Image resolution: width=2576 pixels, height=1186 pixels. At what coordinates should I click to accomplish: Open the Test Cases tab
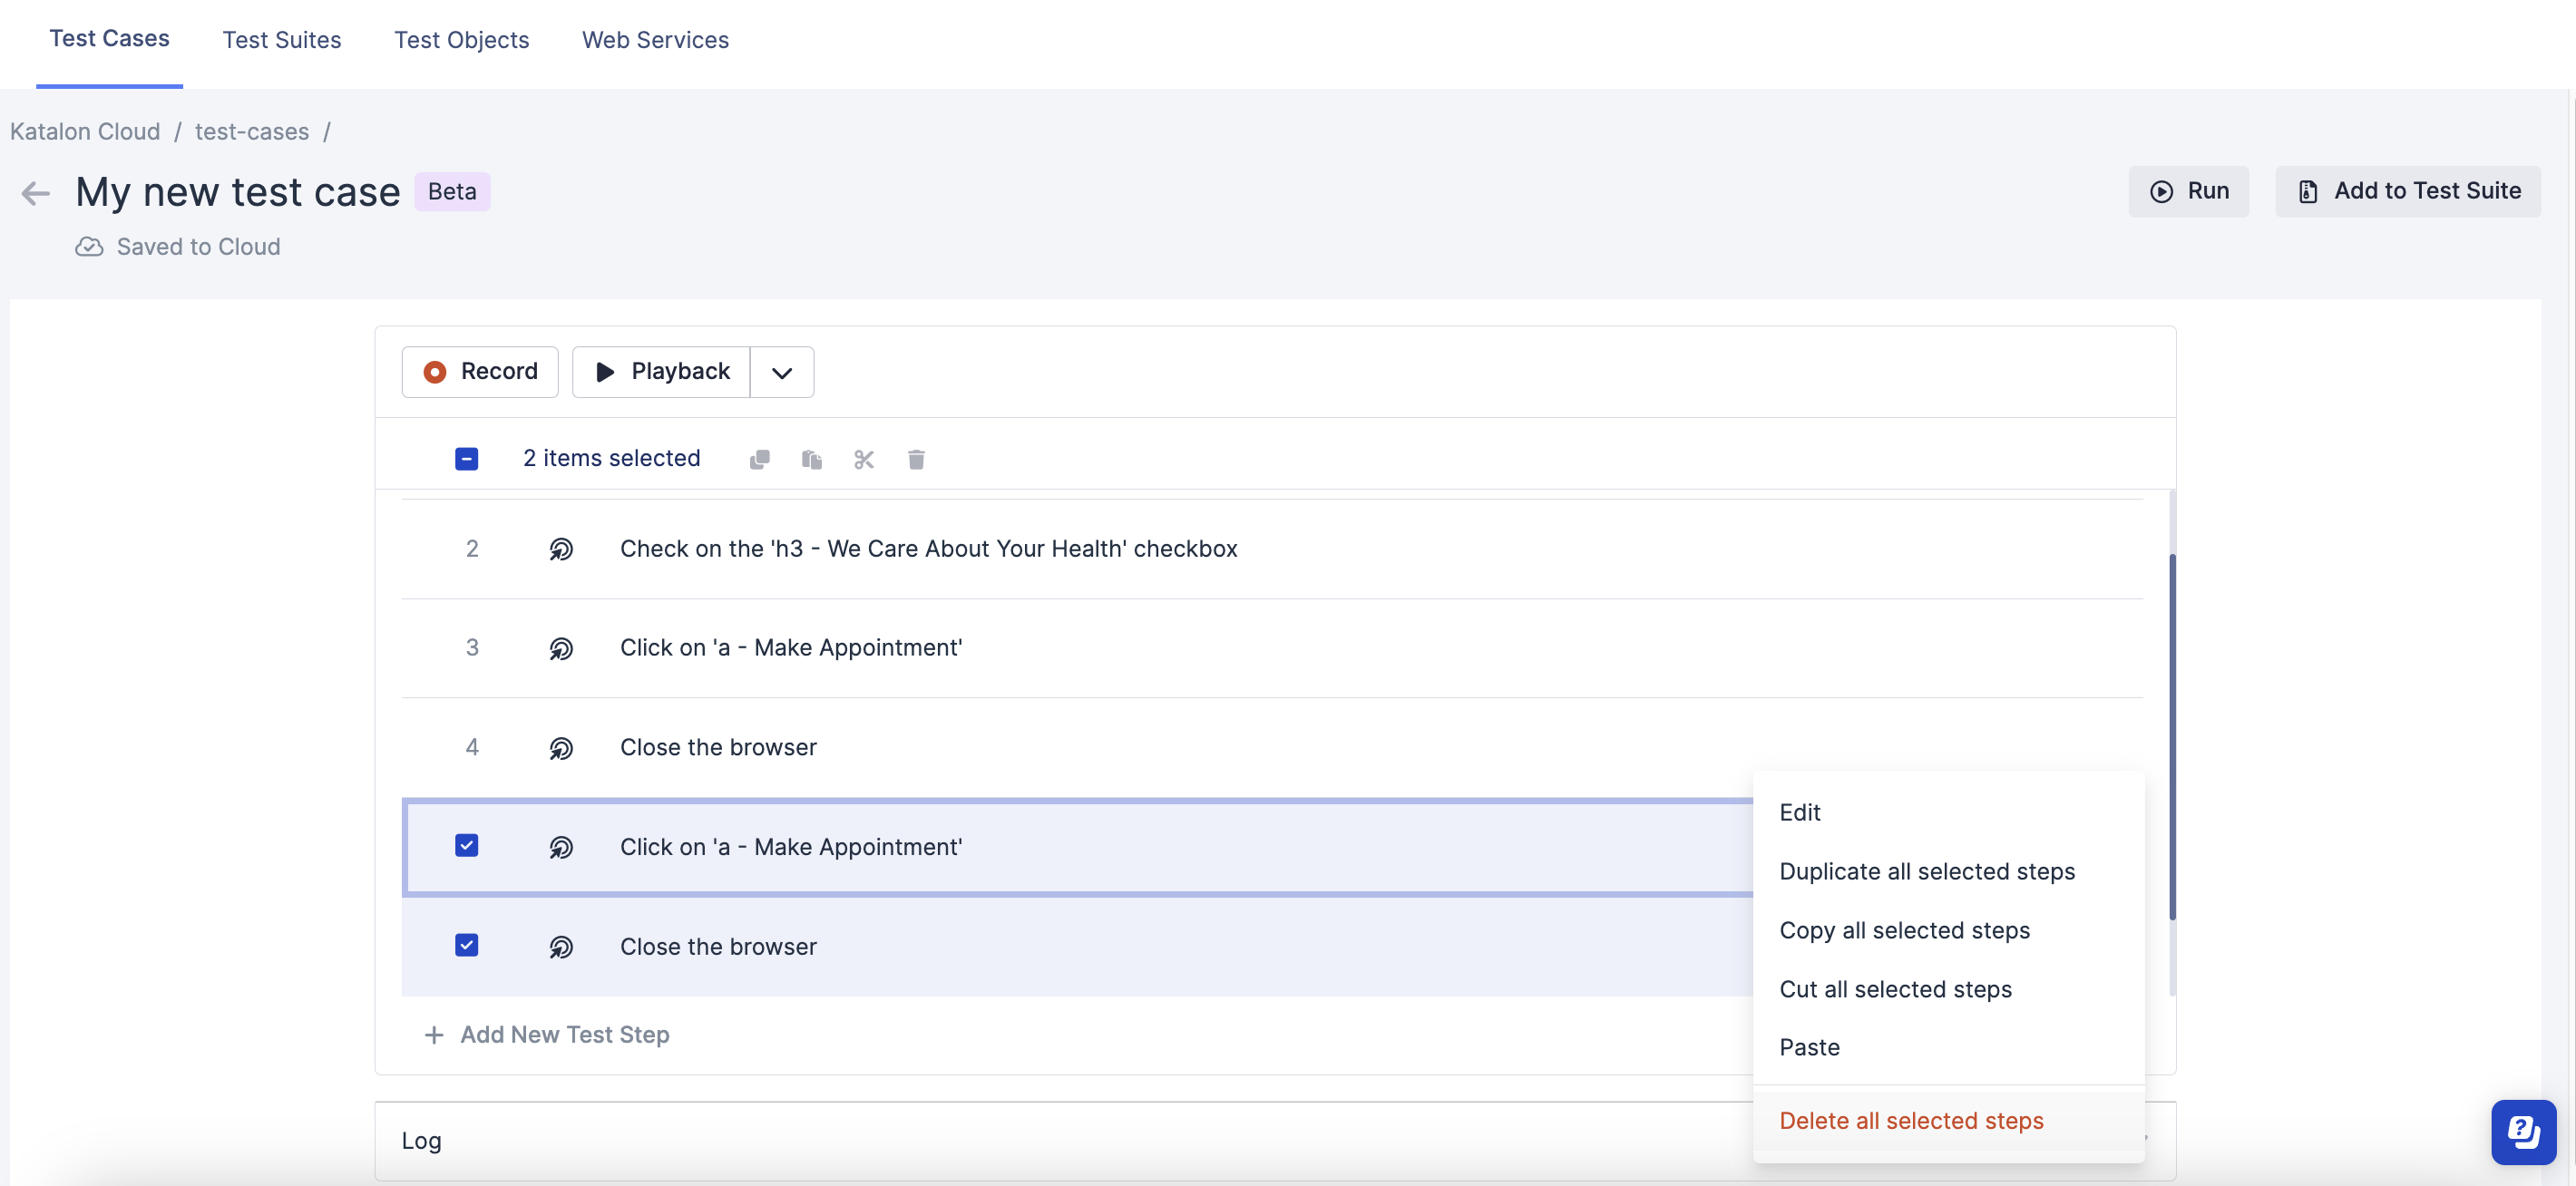click(110, 38)
